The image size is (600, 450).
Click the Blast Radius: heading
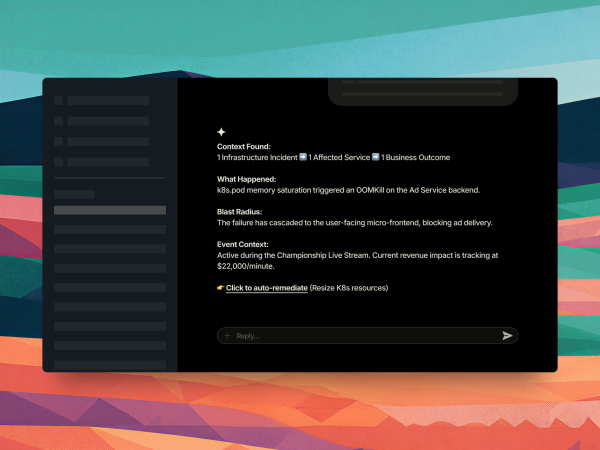pyautogui.click(x=240, y=212)
